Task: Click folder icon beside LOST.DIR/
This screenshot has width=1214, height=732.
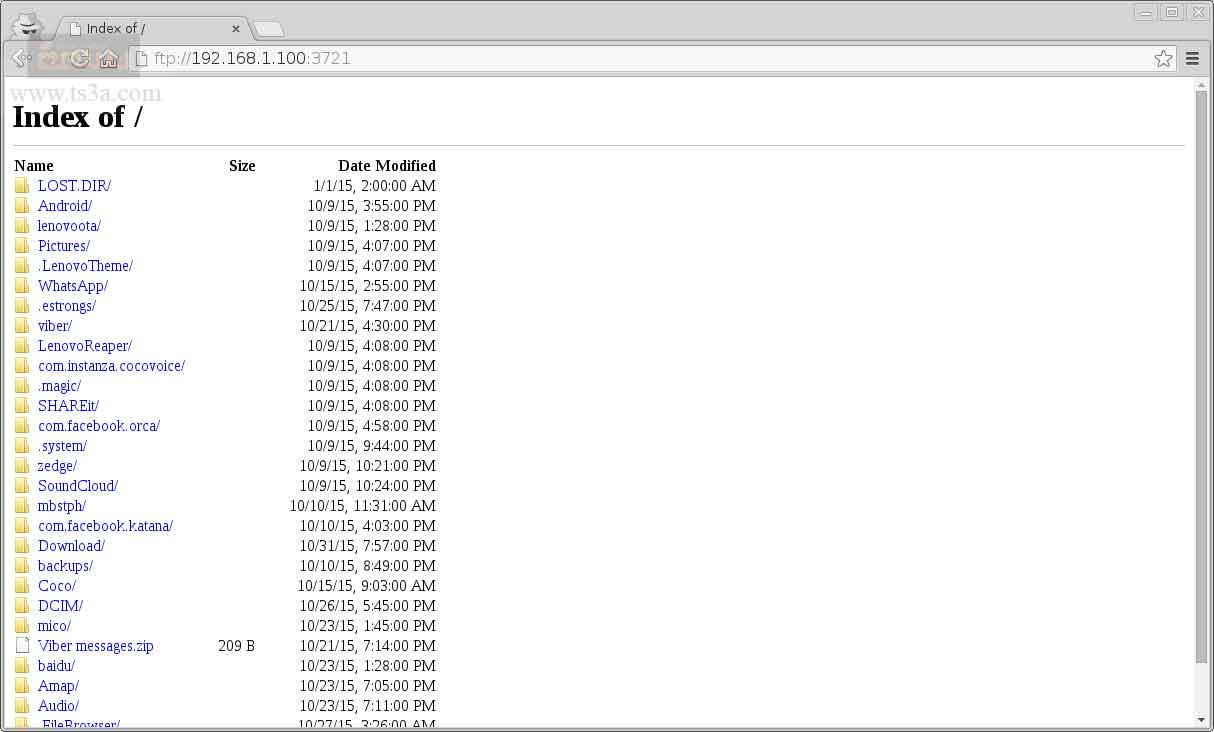Action: [x=22, y=186]
